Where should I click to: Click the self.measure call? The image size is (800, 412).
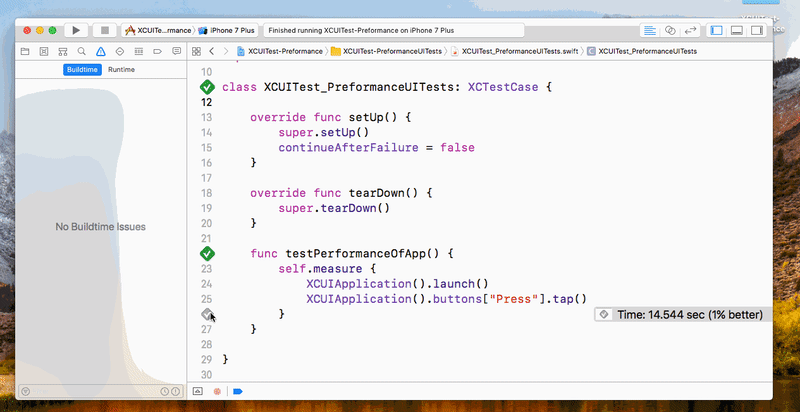coord(320,269)
